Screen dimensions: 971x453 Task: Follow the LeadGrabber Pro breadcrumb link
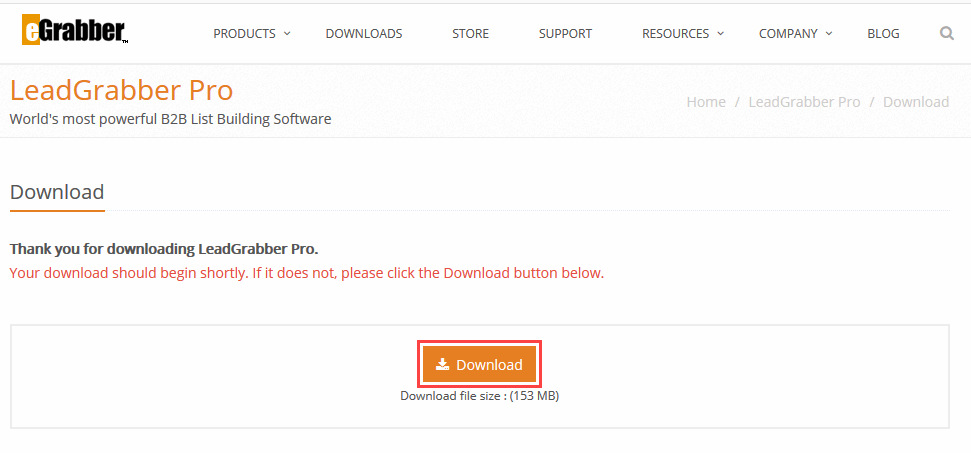804,102
